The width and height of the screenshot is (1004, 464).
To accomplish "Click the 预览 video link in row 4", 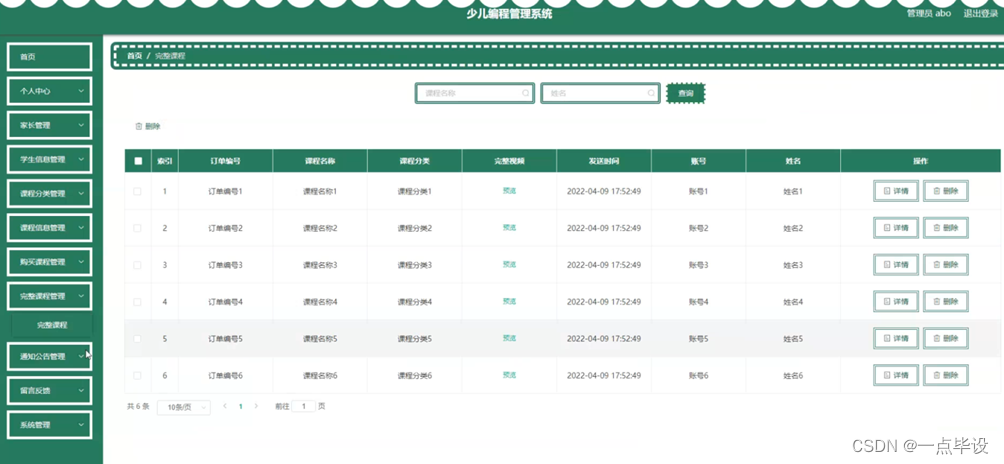I will [x=509, y=301].
